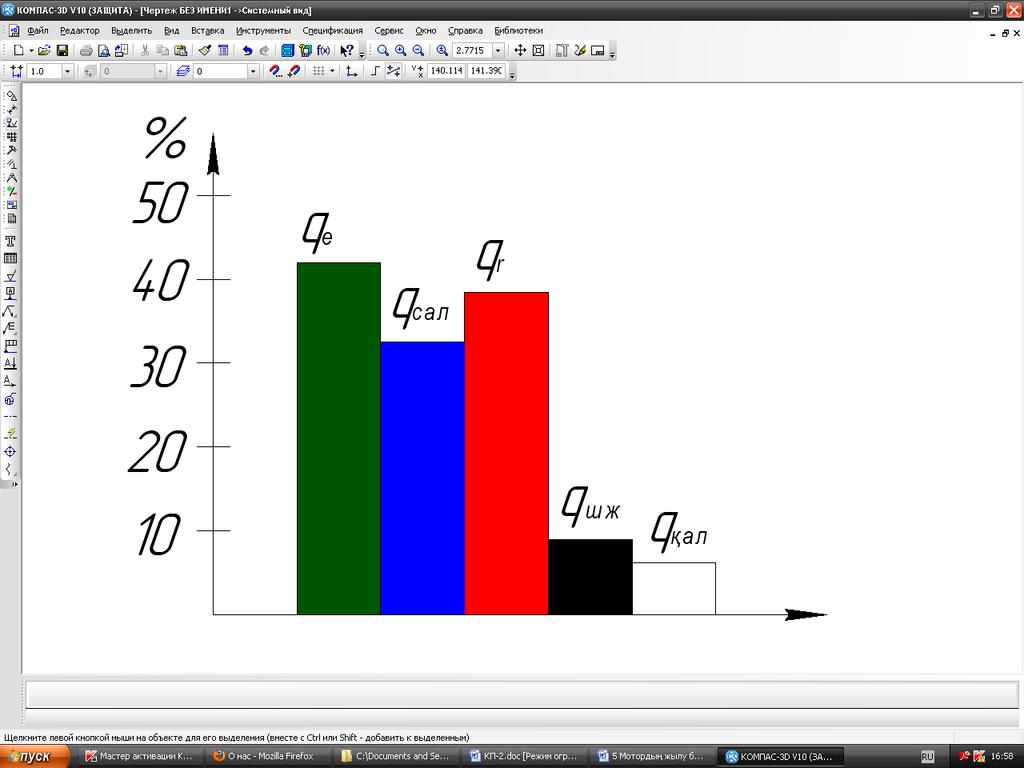Select the red q_r bar
1024x768 pixels.
pos(506,453)
